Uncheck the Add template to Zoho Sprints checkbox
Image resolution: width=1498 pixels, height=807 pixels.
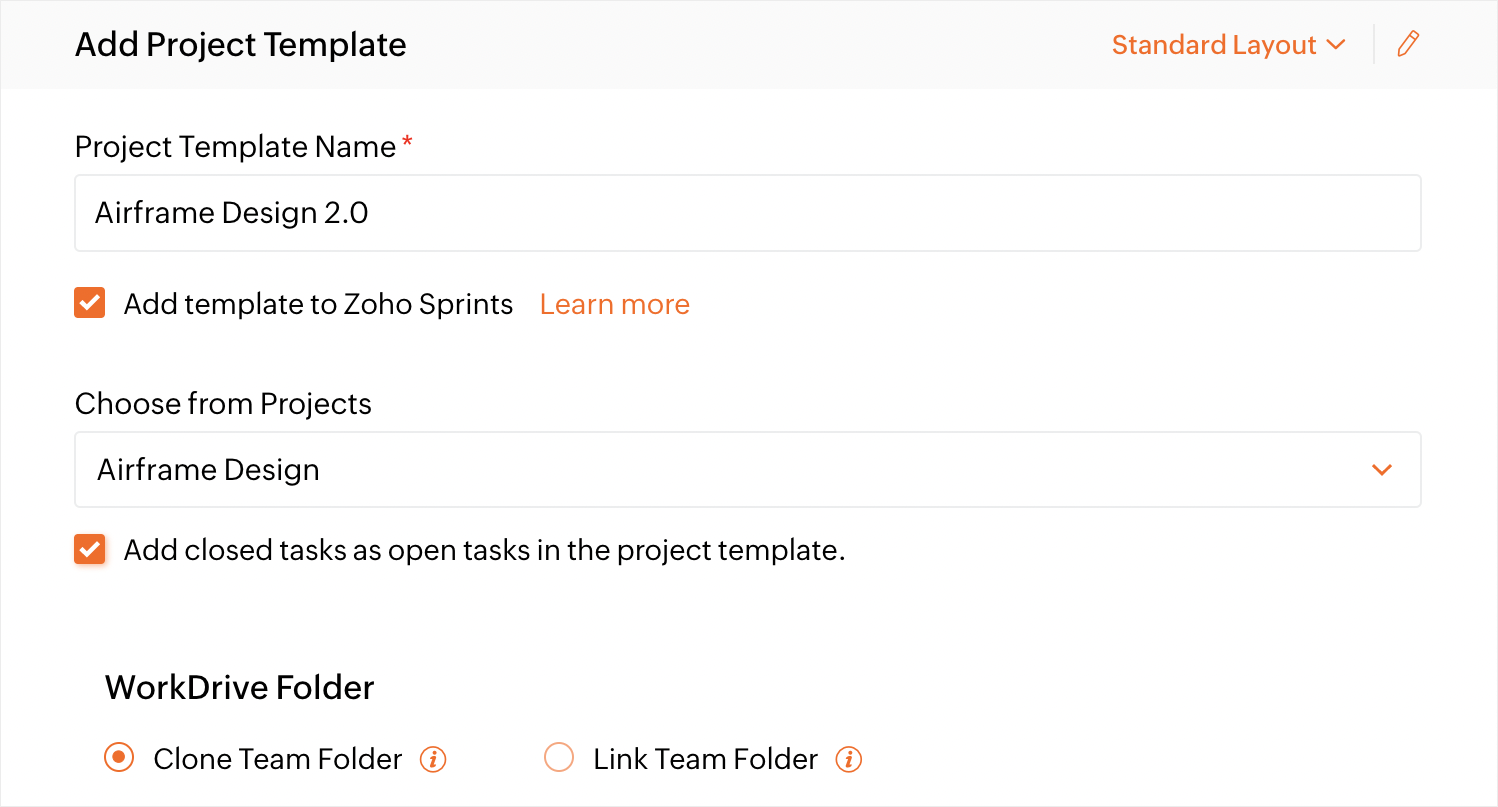click(x=90, y=303)
